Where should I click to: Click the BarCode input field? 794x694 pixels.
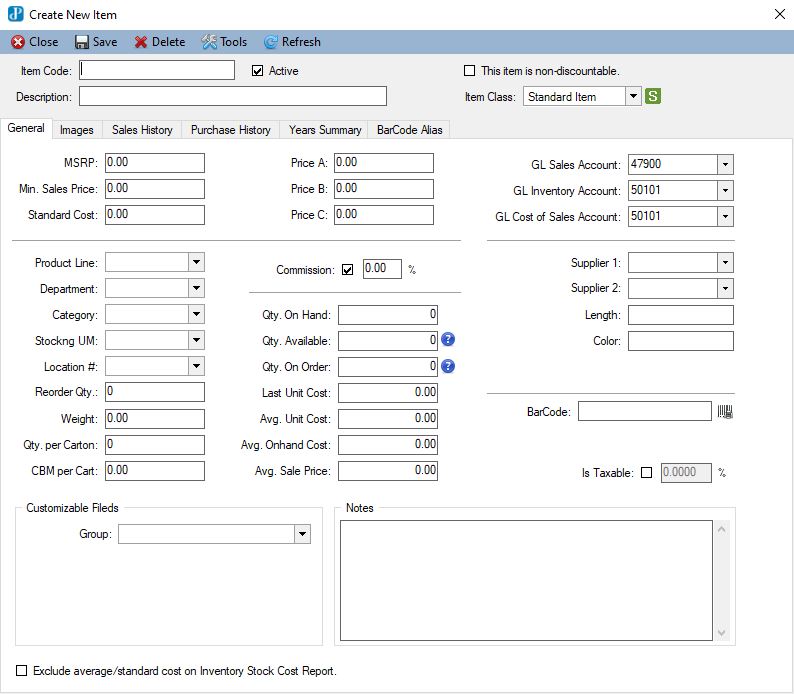point(645,411)
